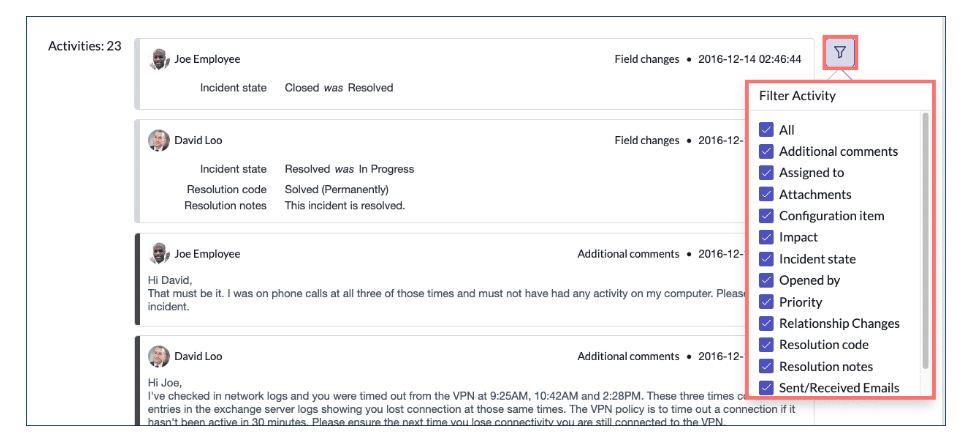
Task: Toggle Relationship Changes checkbox
Action: (766, 324)
